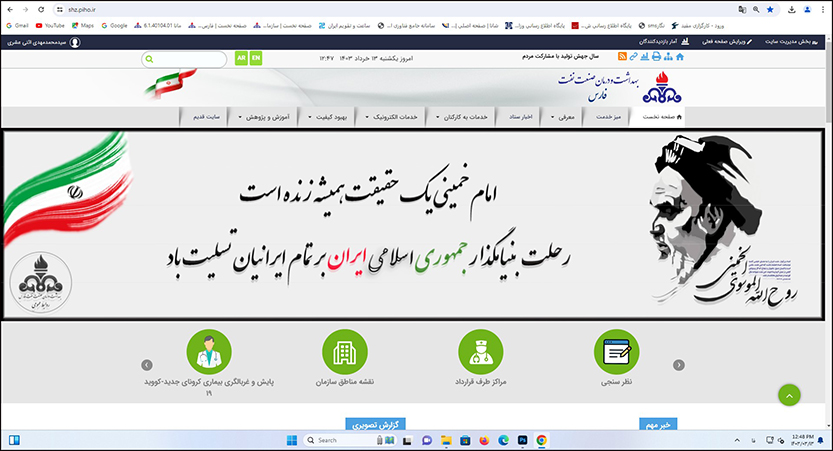
Task: Open the Windows Start menu
Action: coord(292,440)
